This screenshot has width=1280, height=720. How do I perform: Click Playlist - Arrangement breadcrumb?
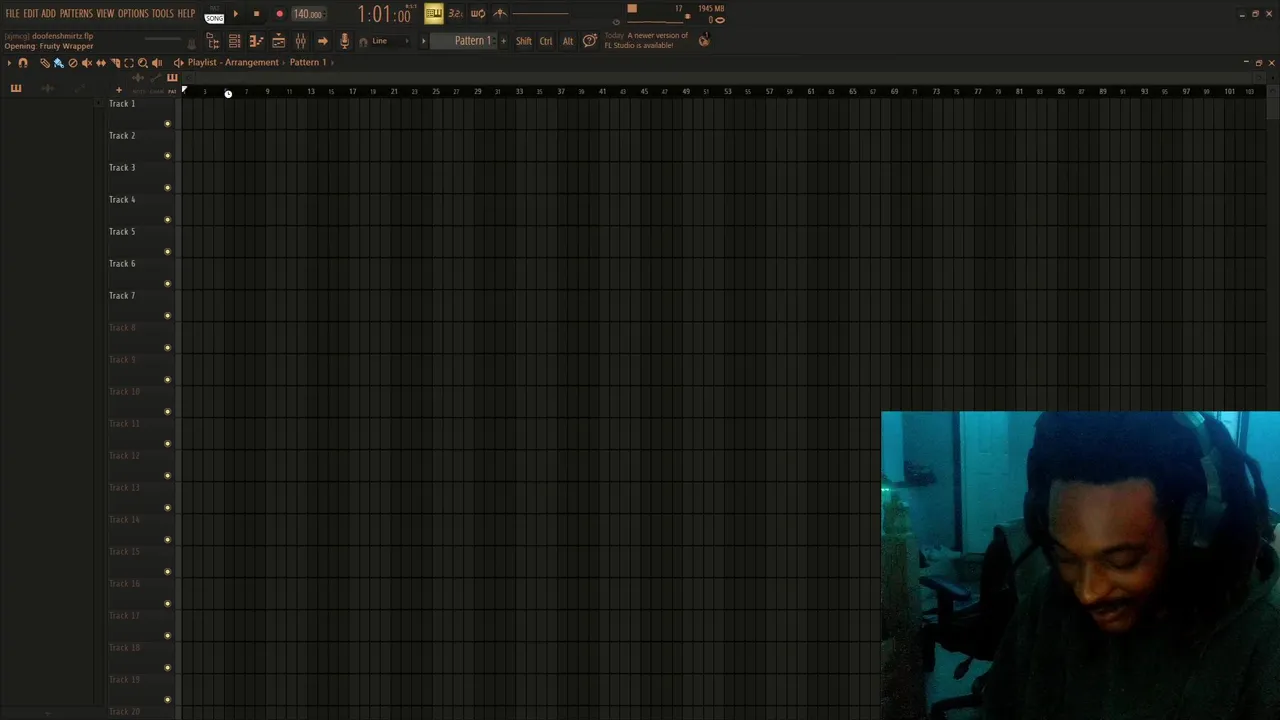point(233,63)
